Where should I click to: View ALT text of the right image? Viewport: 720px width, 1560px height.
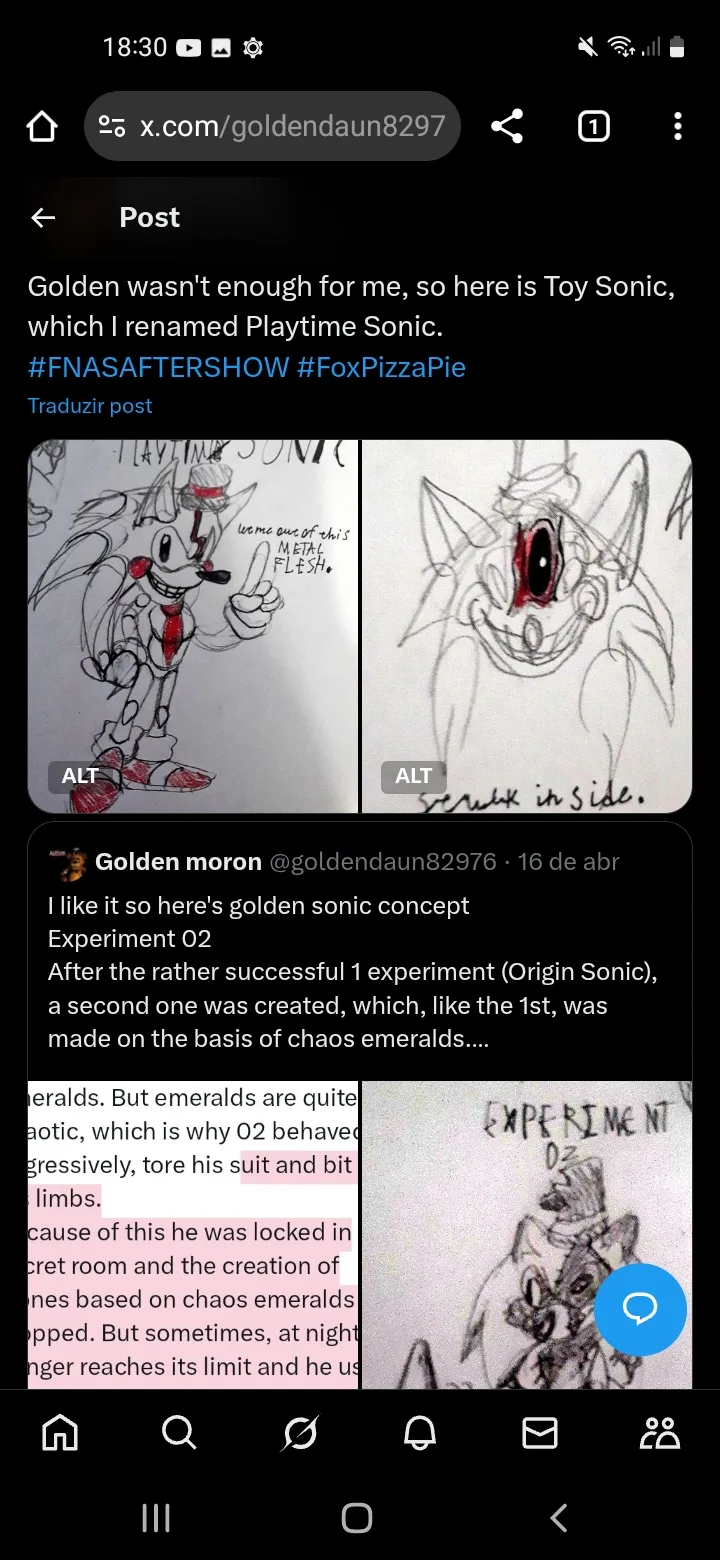click(413, 776)
